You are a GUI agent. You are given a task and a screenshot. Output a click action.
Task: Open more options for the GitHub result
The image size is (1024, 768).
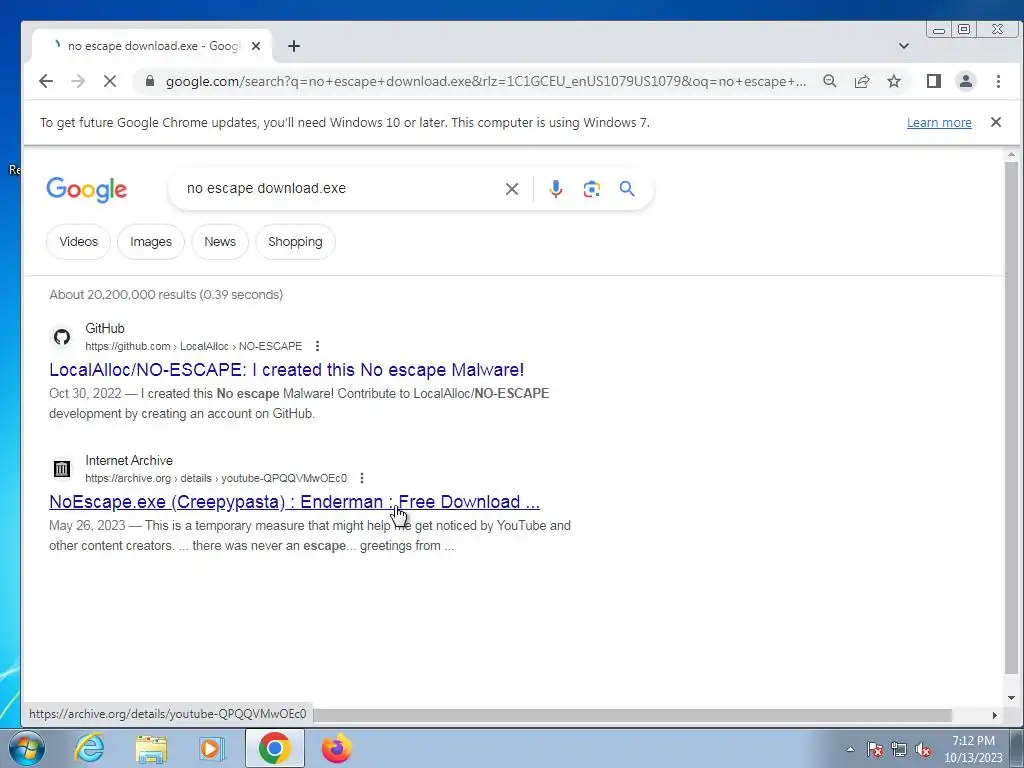[x=317, y=346]
